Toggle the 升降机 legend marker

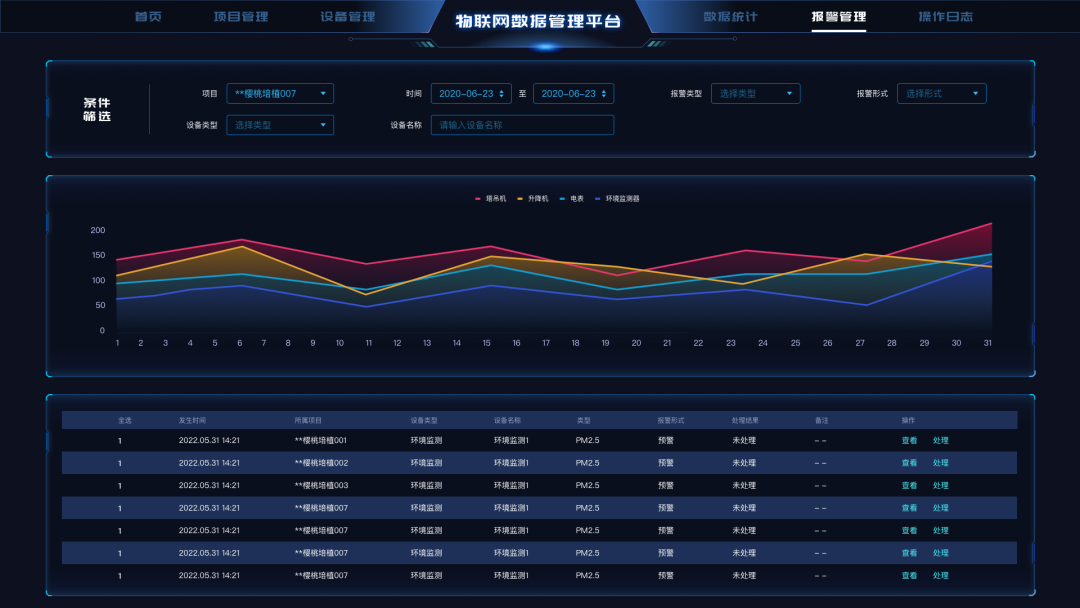pyautogui.click(x=520, y=199)
